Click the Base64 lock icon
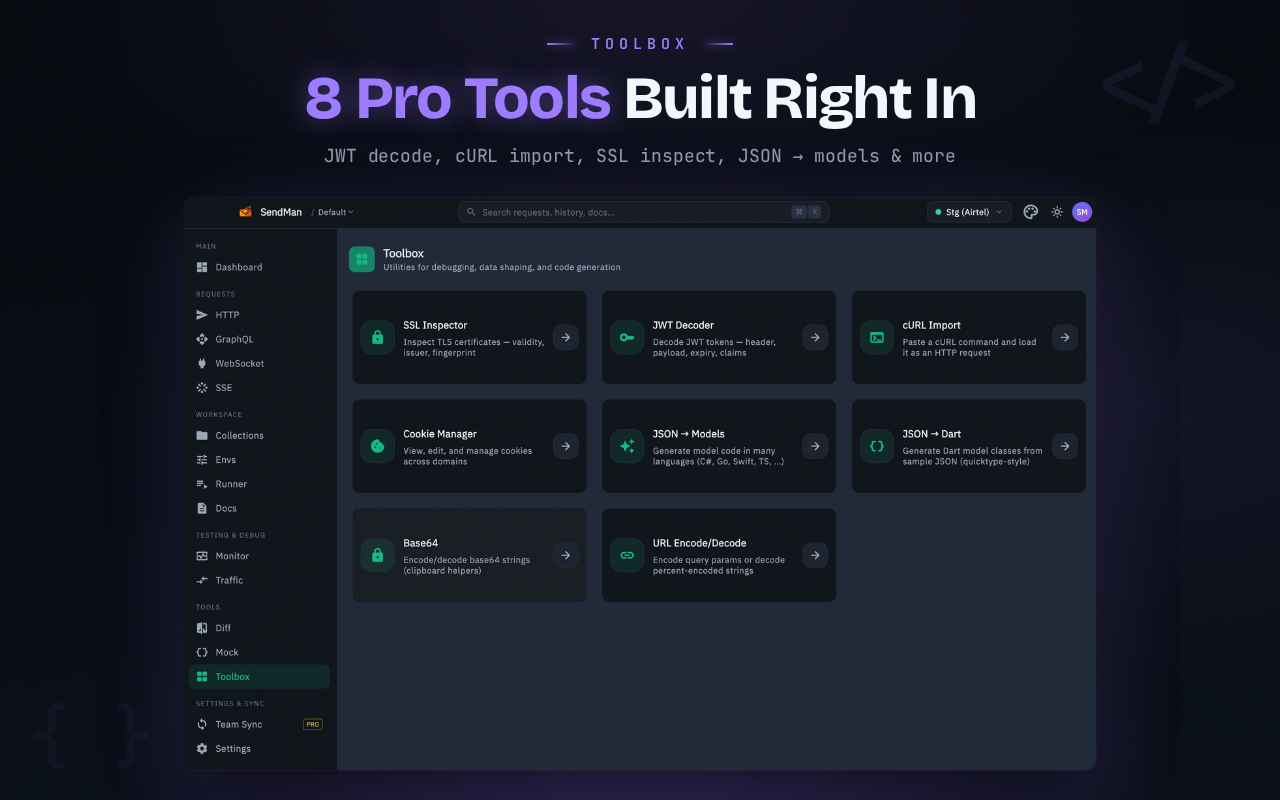 pos(377,555)
